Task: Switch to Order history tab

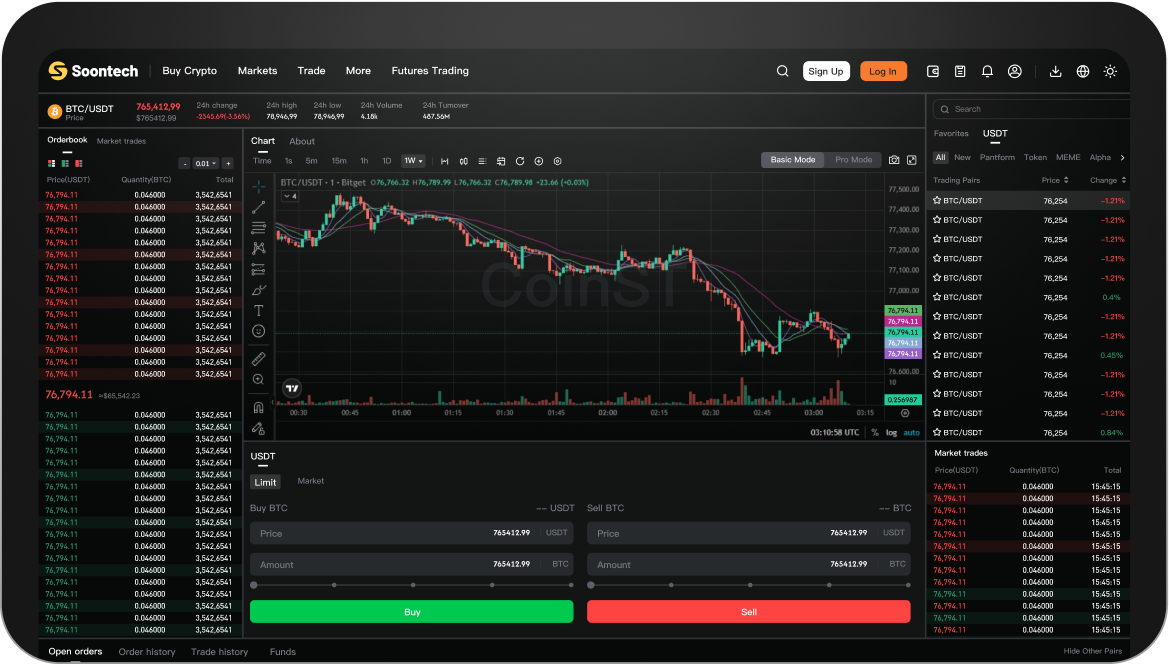Action: pyautogui.click(x=147, y=652)
